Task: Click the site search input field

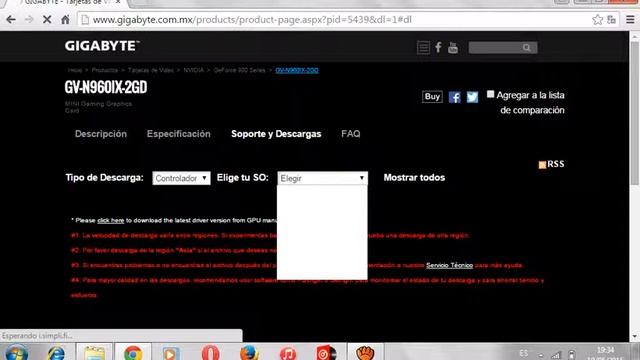Action: [x=495, y=48]
